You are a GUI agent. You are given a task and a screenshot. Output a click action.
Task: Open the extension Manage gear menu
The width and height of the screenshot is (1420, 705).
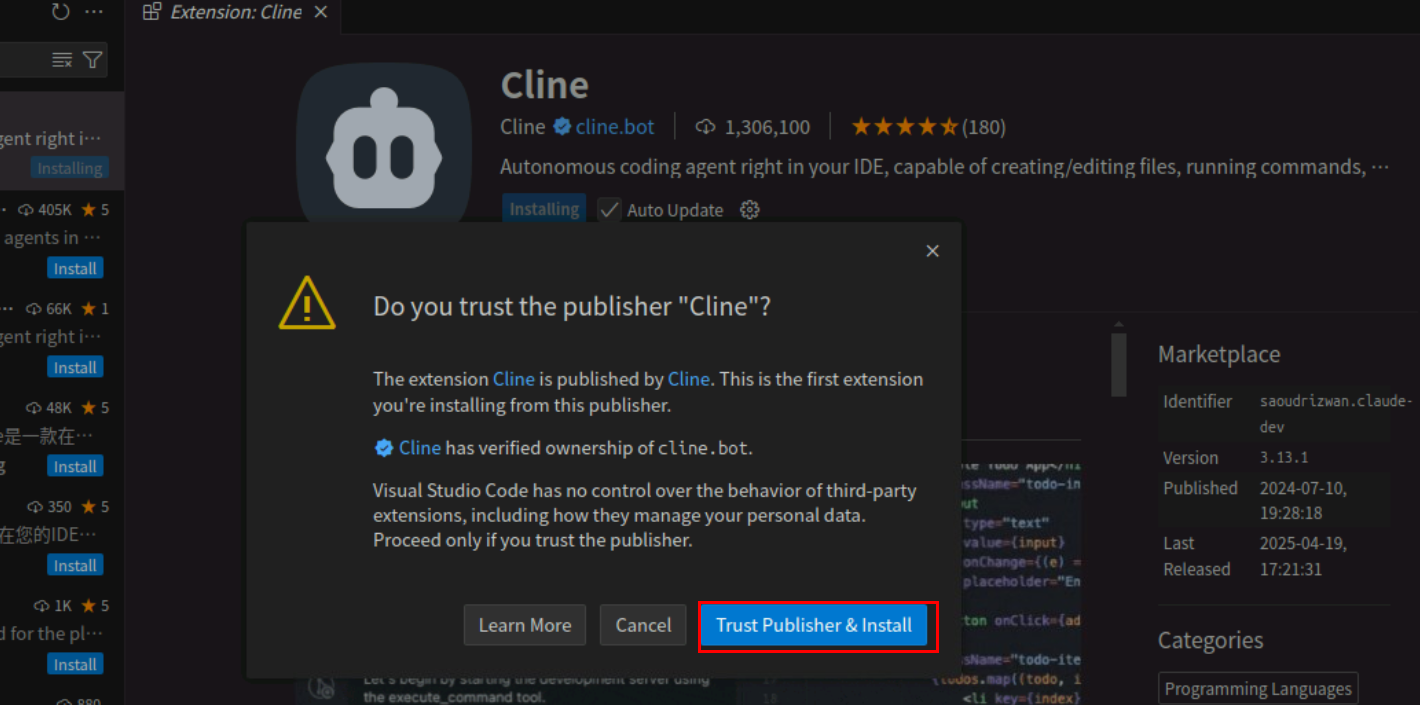(x=750, y=210)
